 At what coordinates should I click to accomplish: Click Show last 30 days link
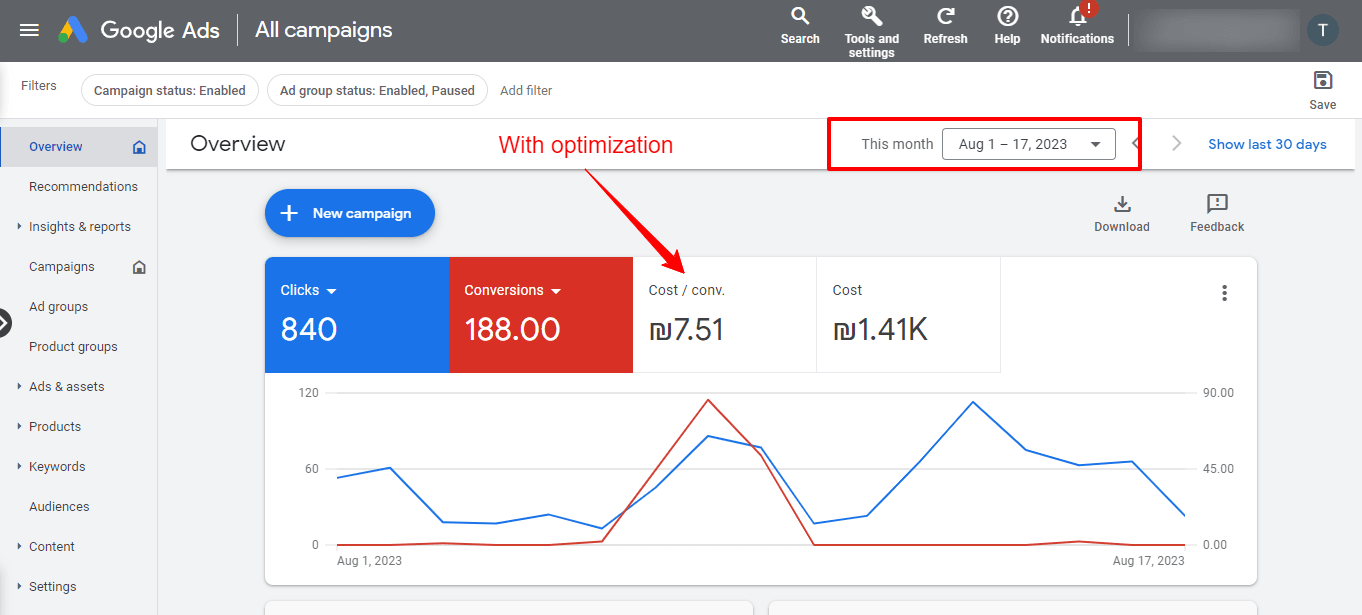click(1267, 144)
